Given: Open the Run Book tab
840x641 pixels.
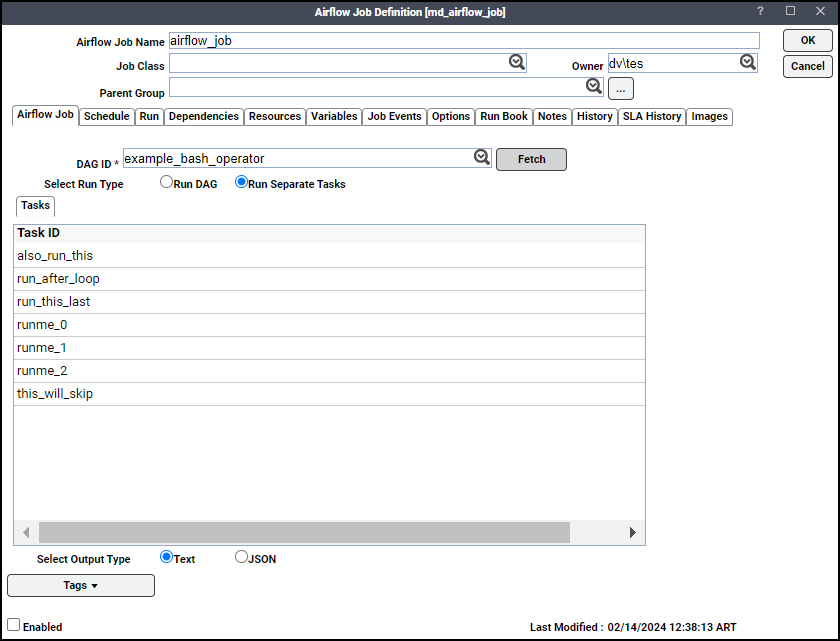Looking at the screenshot, I should pyautogui.click(x=504, y=117).
